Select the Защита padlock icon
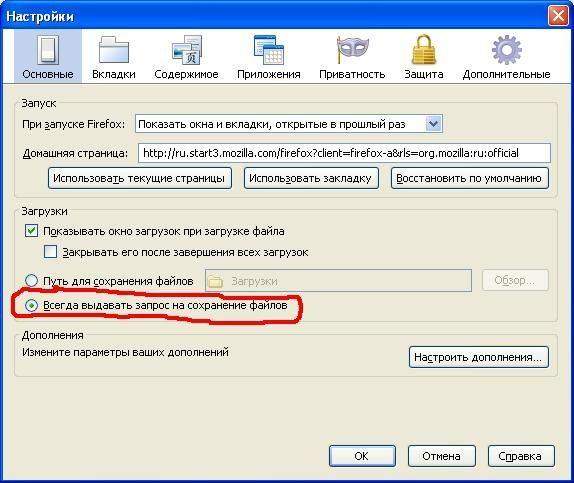 (424, 49)
